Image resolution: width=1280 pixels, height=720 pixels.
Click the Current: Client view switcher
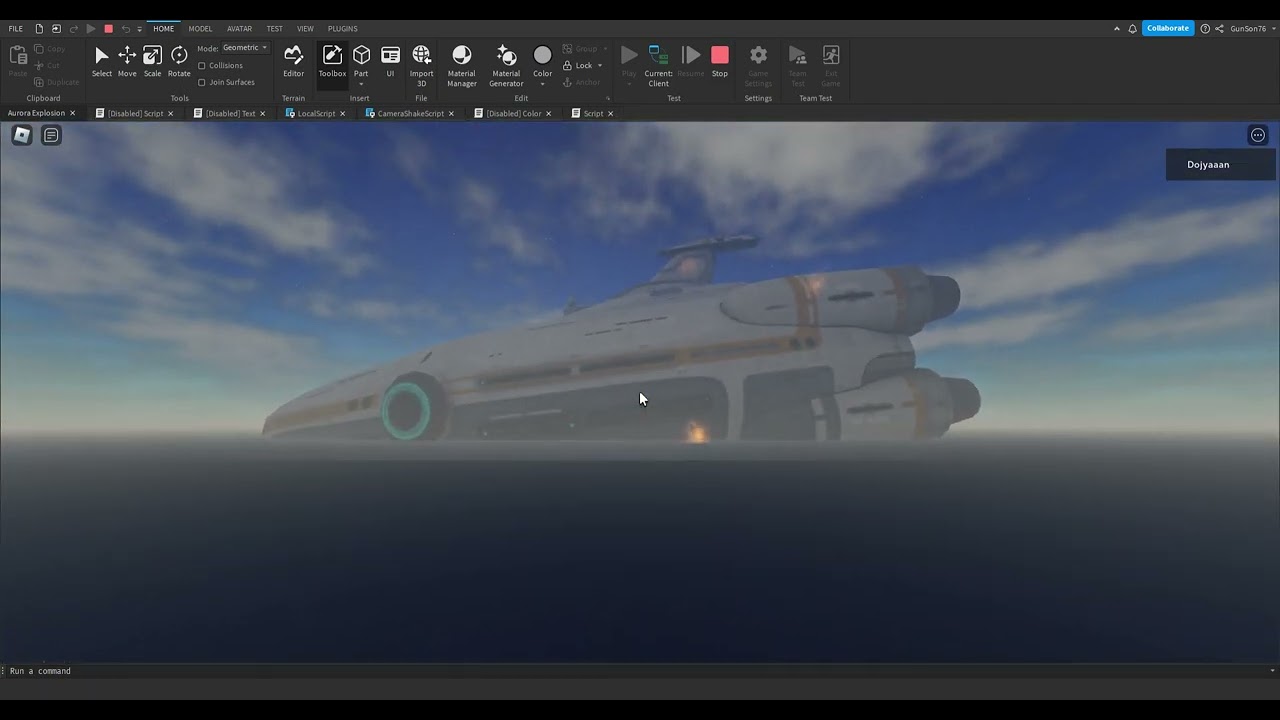point(658,65)
